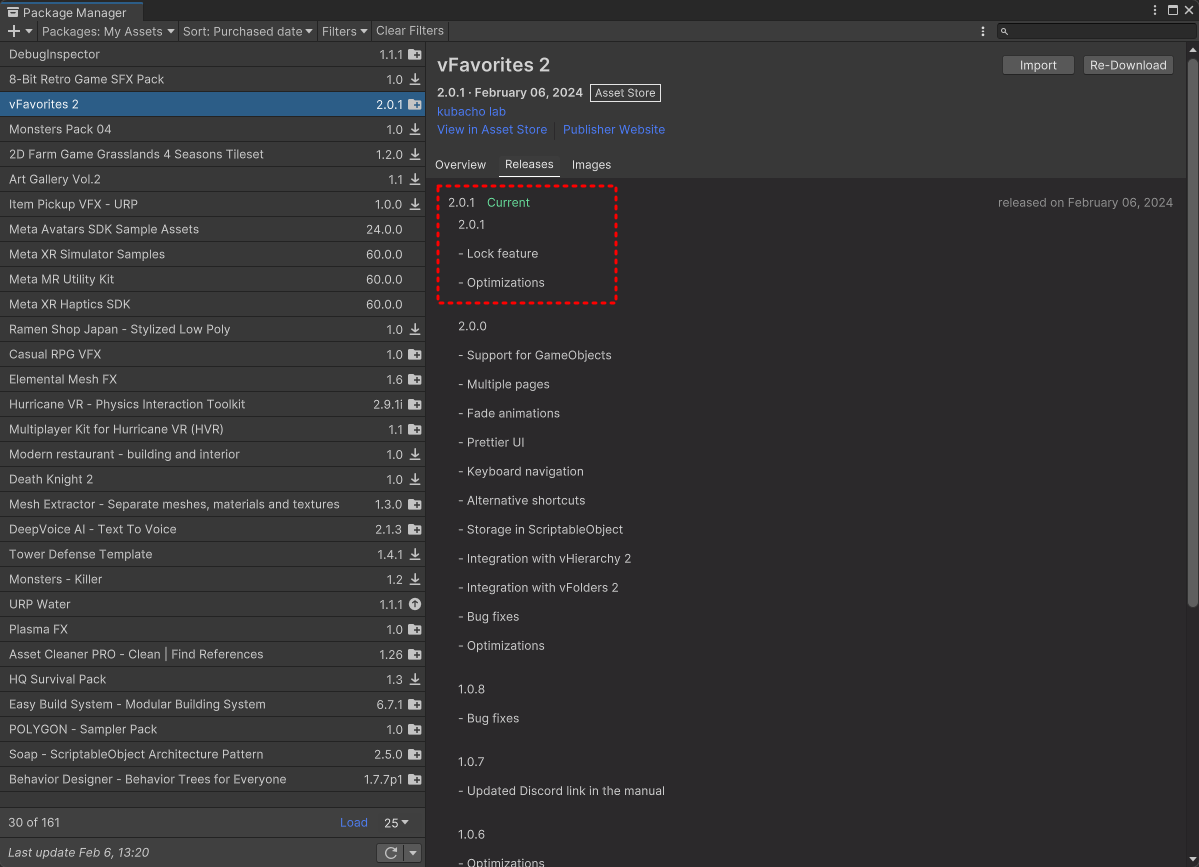Viewport: 1199px width, 867px height.
Task: Click download icon for Death Knight 2
Action: coord(414,479)
